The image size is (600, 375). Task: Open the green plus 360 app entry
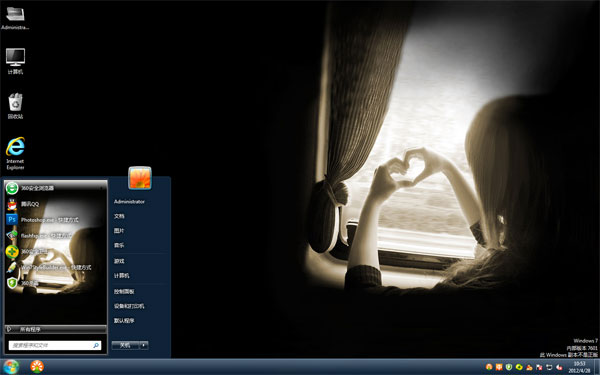(55, 251)
